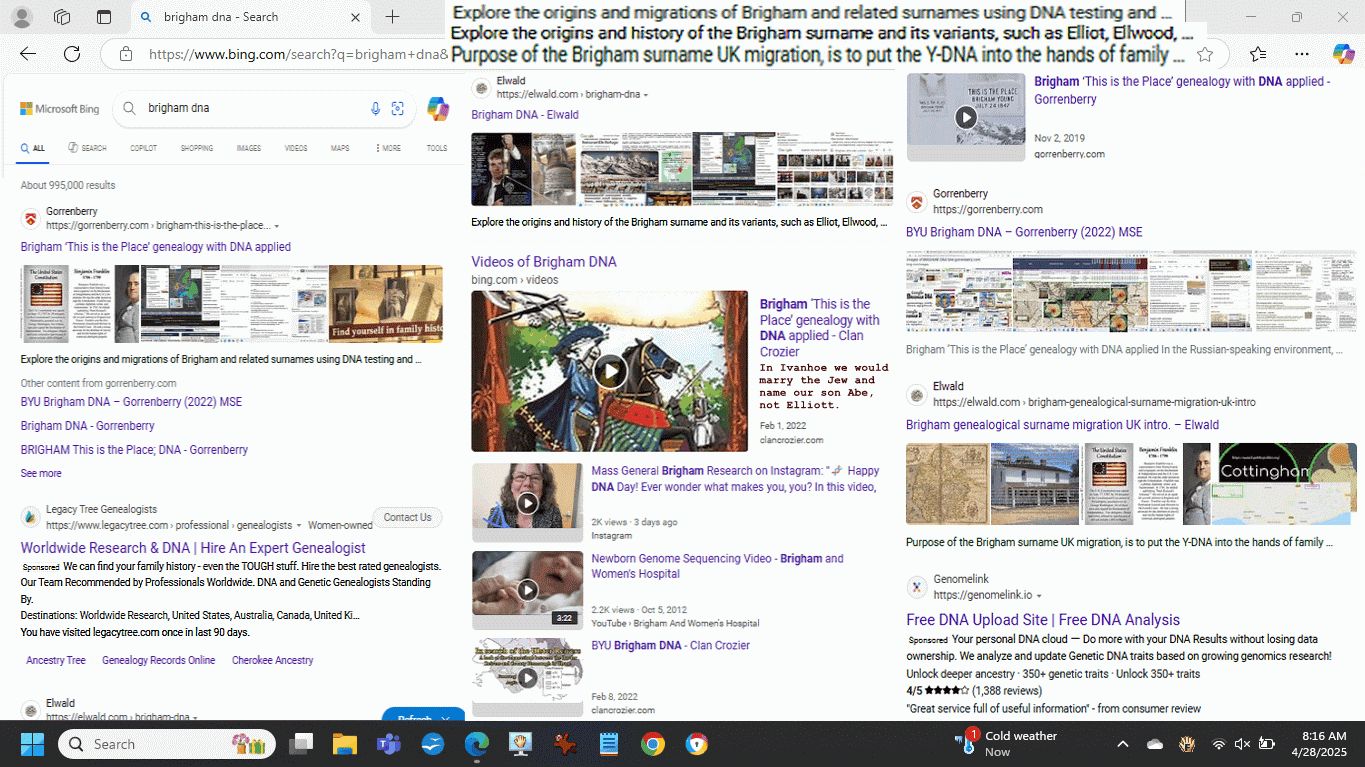Expand See more under gorrenberry.com content
Viewport: 1365px width, 767px height.
click(x=41, y=473)
